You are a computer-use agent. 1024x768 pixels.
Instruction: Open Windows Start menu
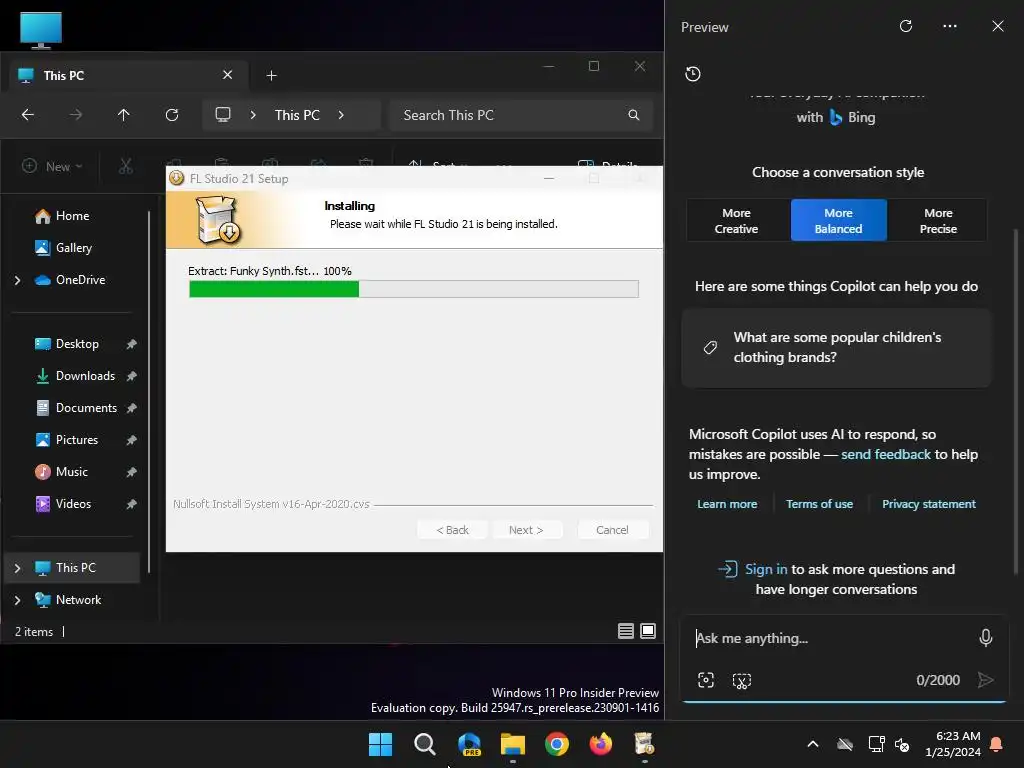pyautogui.click(x=380, y=744)
